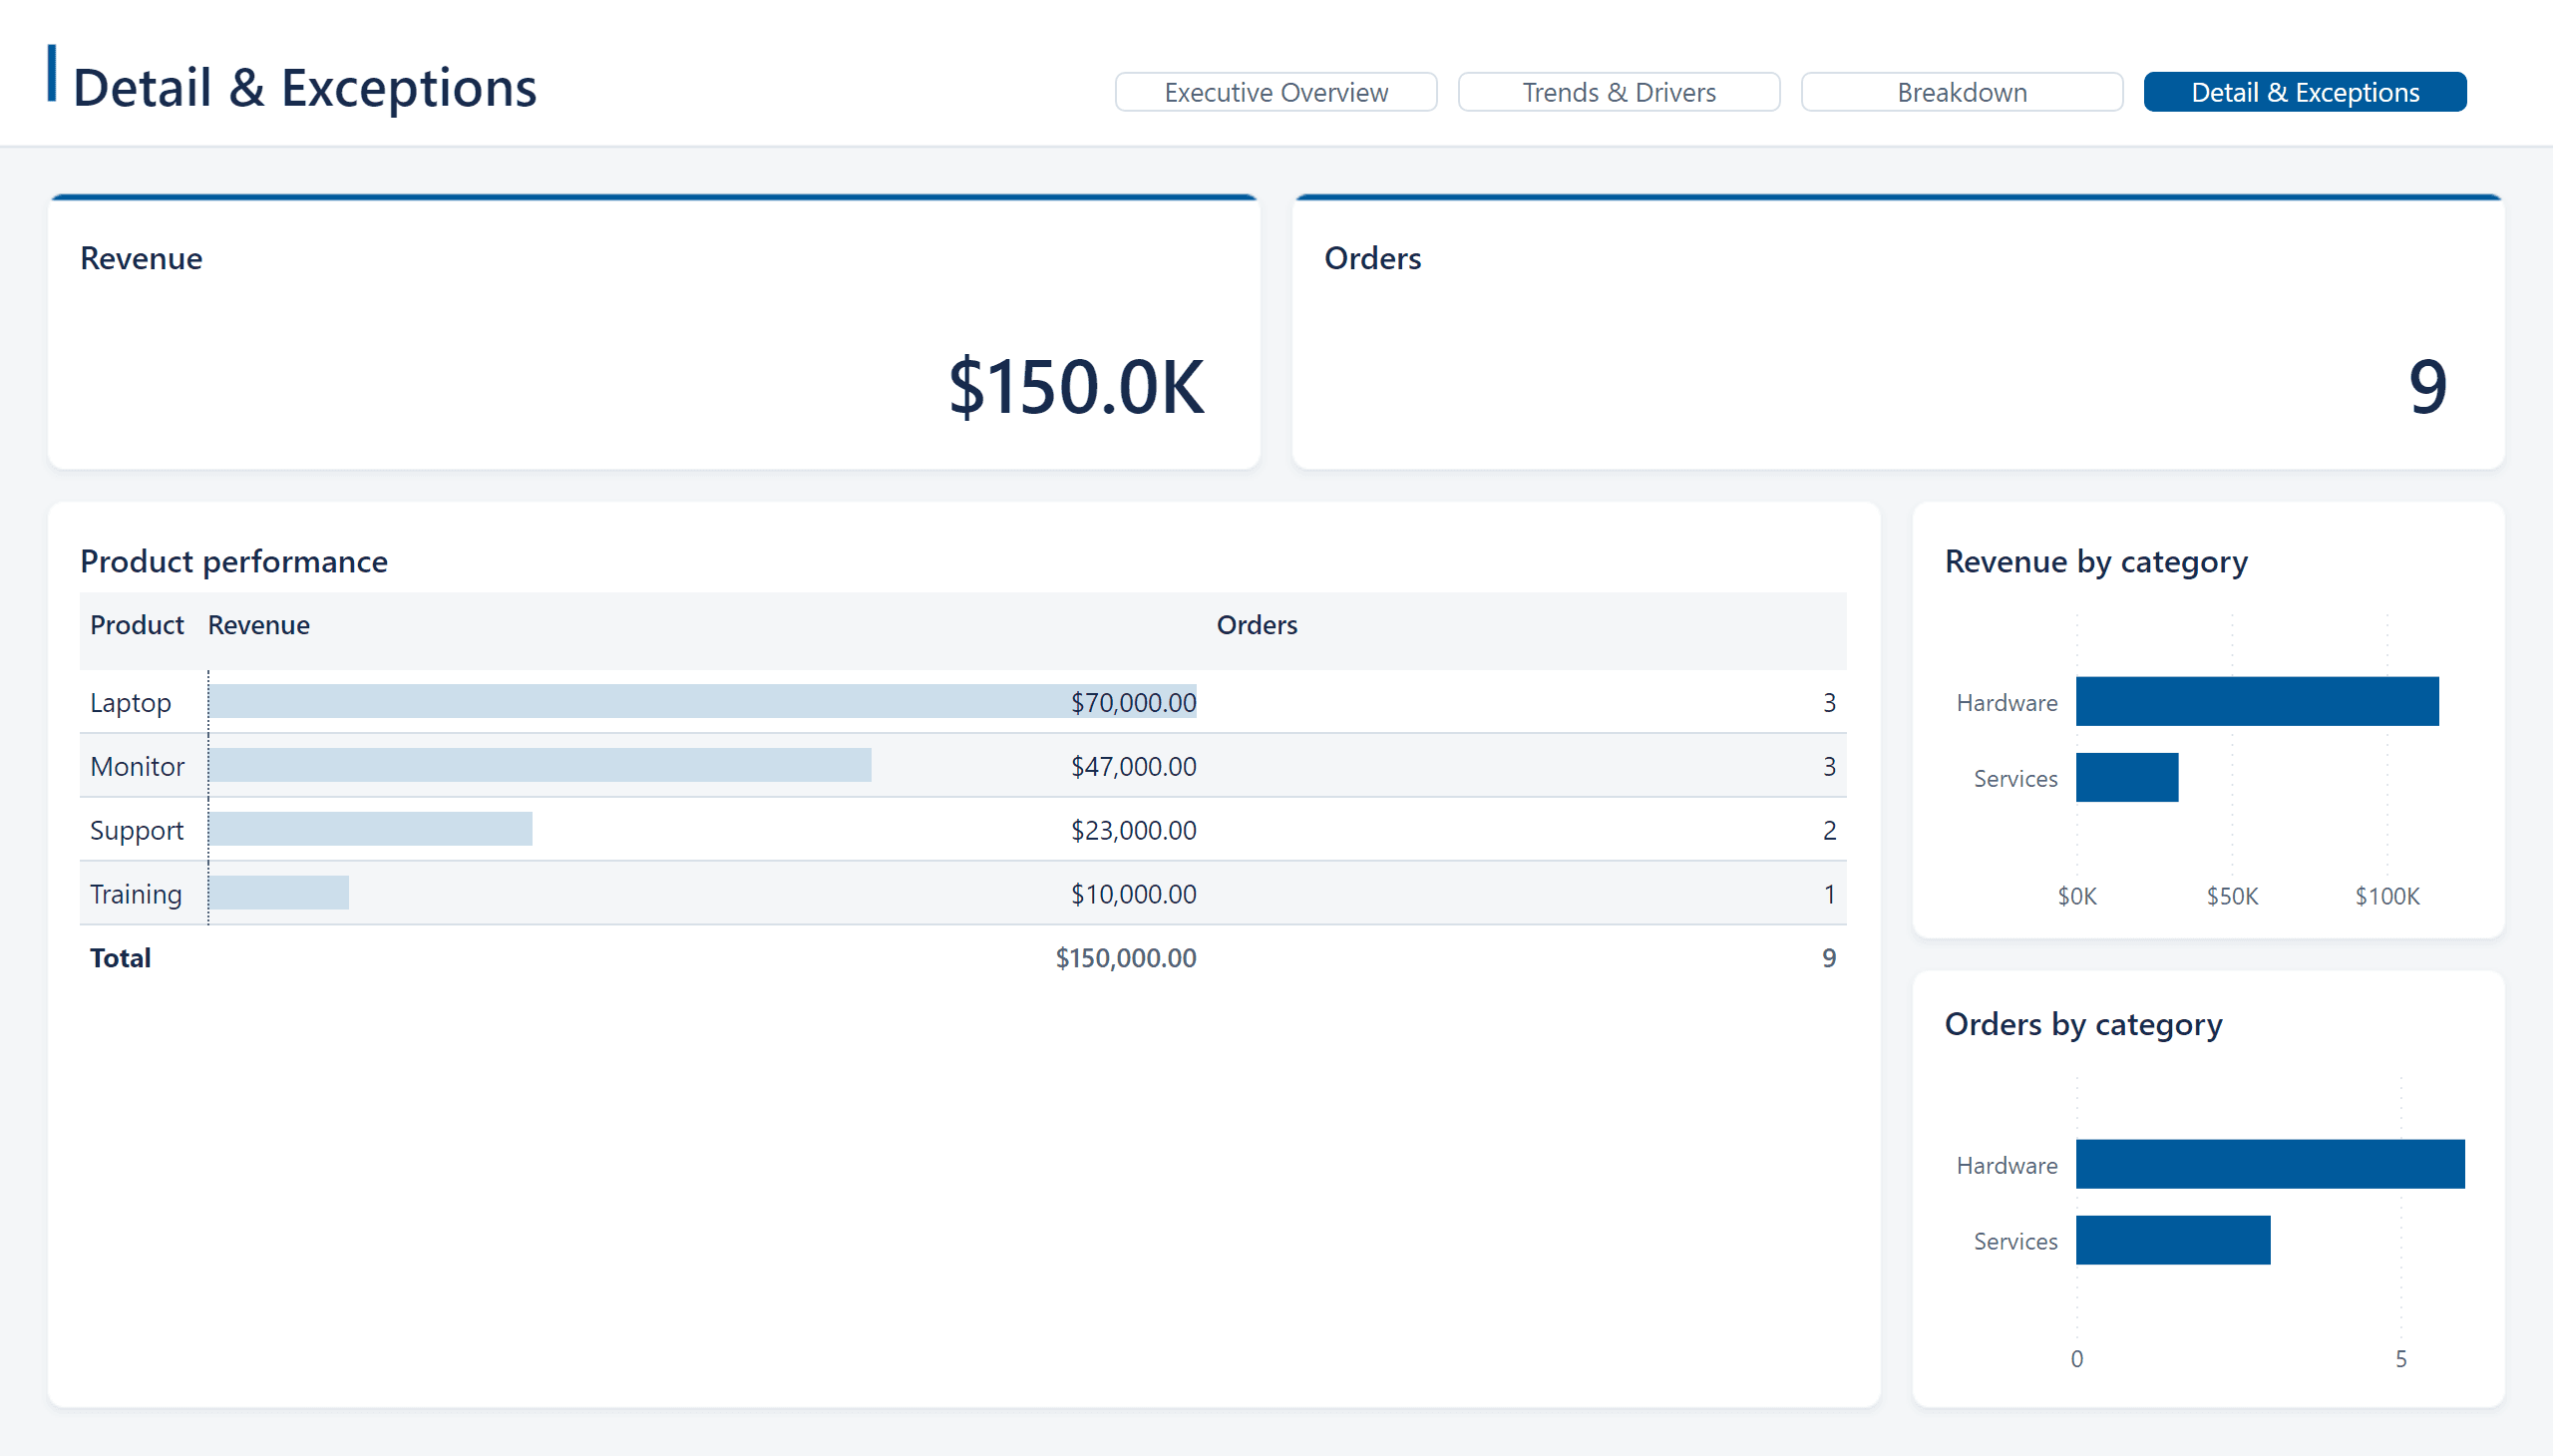This screenshot has width=2553, height=1456.
Task: Click Monitor revenue $47,000.00 cell
Action: tap(1133, 766)
